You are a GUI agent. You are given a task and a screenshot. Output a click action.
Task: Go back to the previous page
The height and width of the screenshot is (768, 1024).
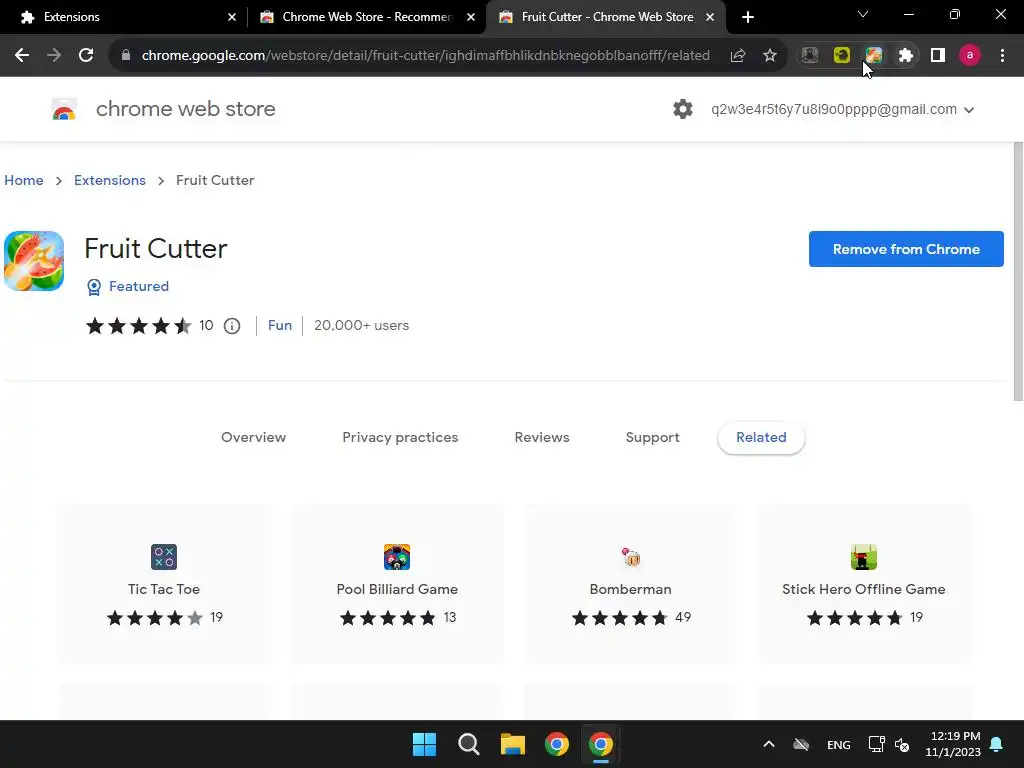pyautogui.click(x=22, y=56)
